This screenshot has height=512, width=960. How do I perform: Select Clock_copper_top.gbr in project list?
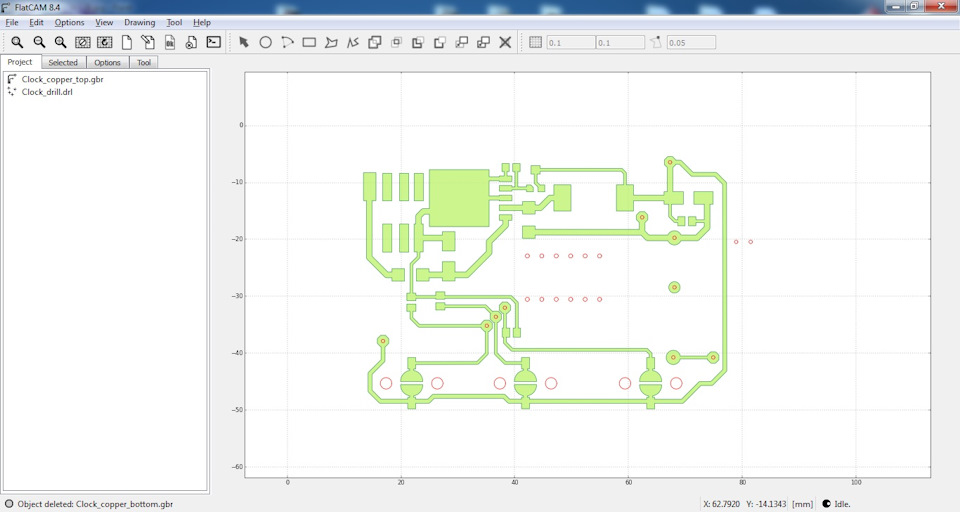pos(62,79)
